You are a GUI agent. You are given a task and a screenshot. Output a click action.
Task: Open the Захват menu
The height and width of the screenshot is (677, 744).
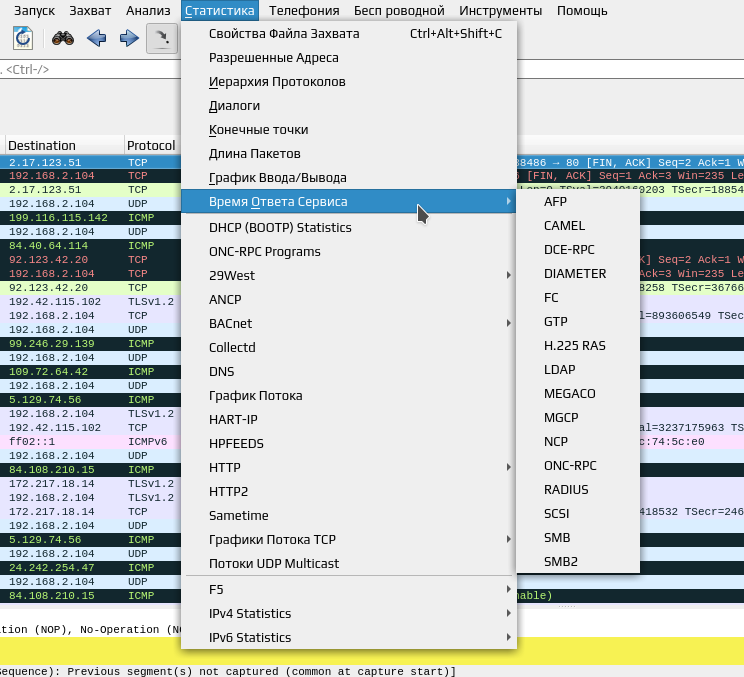[x=90, y=10]
